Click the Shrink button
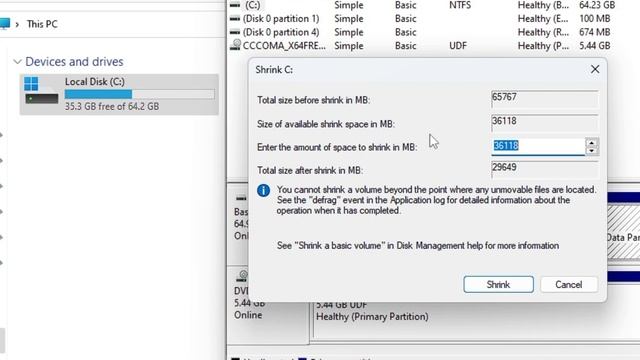This screenshot has width=640, height=360. pyautogui.click(x=498, y=284)
